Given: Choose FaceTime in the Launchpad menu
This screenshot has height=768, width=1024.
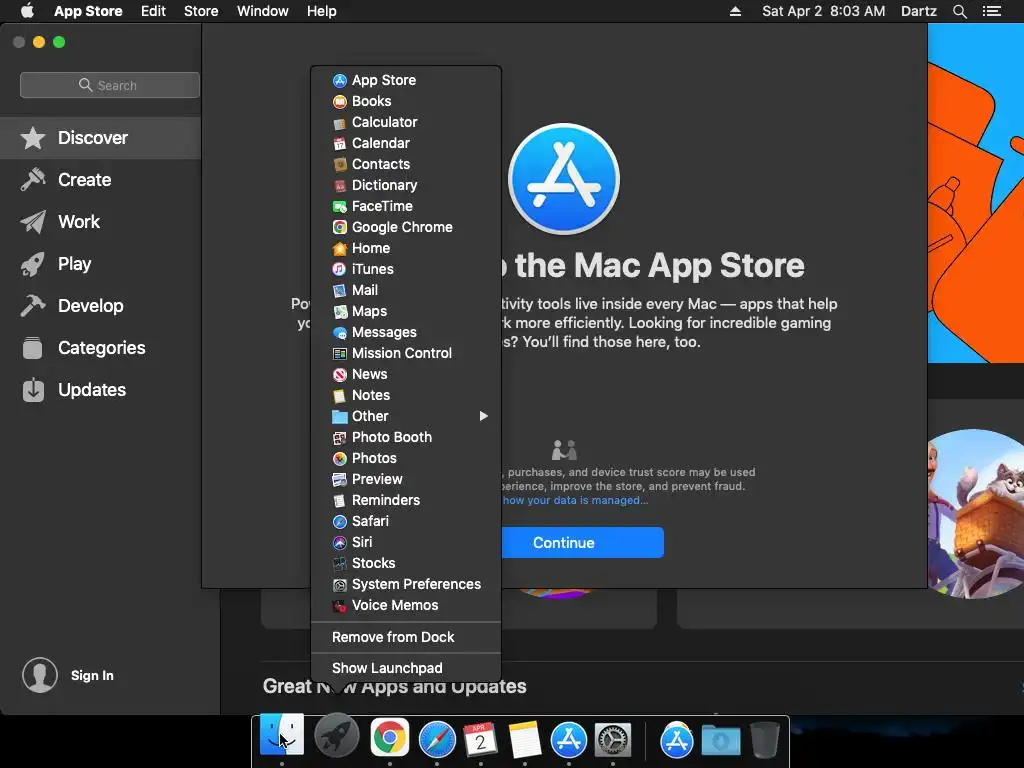Looking at the screenshot, I should pyautogui.click(x=406, y=206).
